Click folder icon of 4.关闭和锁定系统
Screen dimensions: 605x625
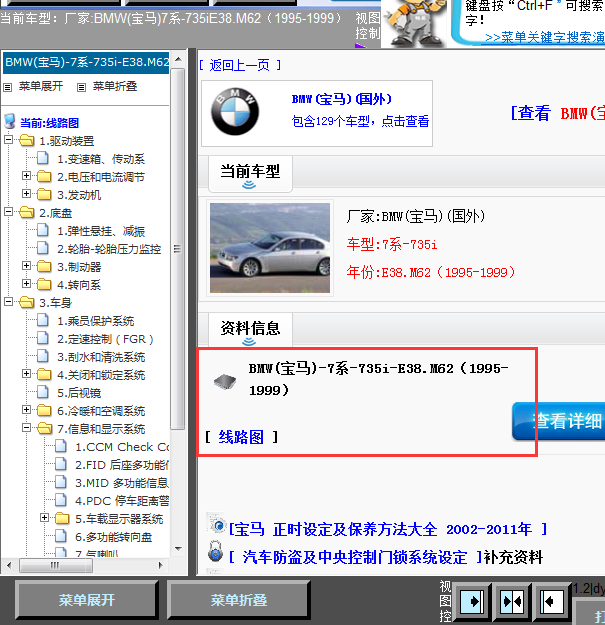click(x=44, y=374)
